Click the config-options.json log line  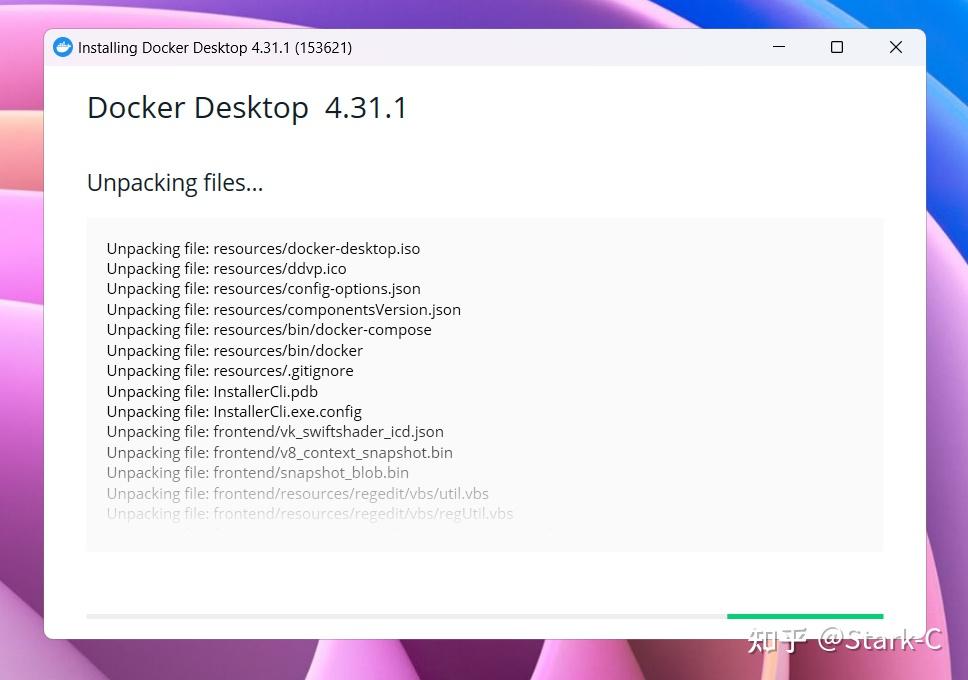tap(263, 288)
